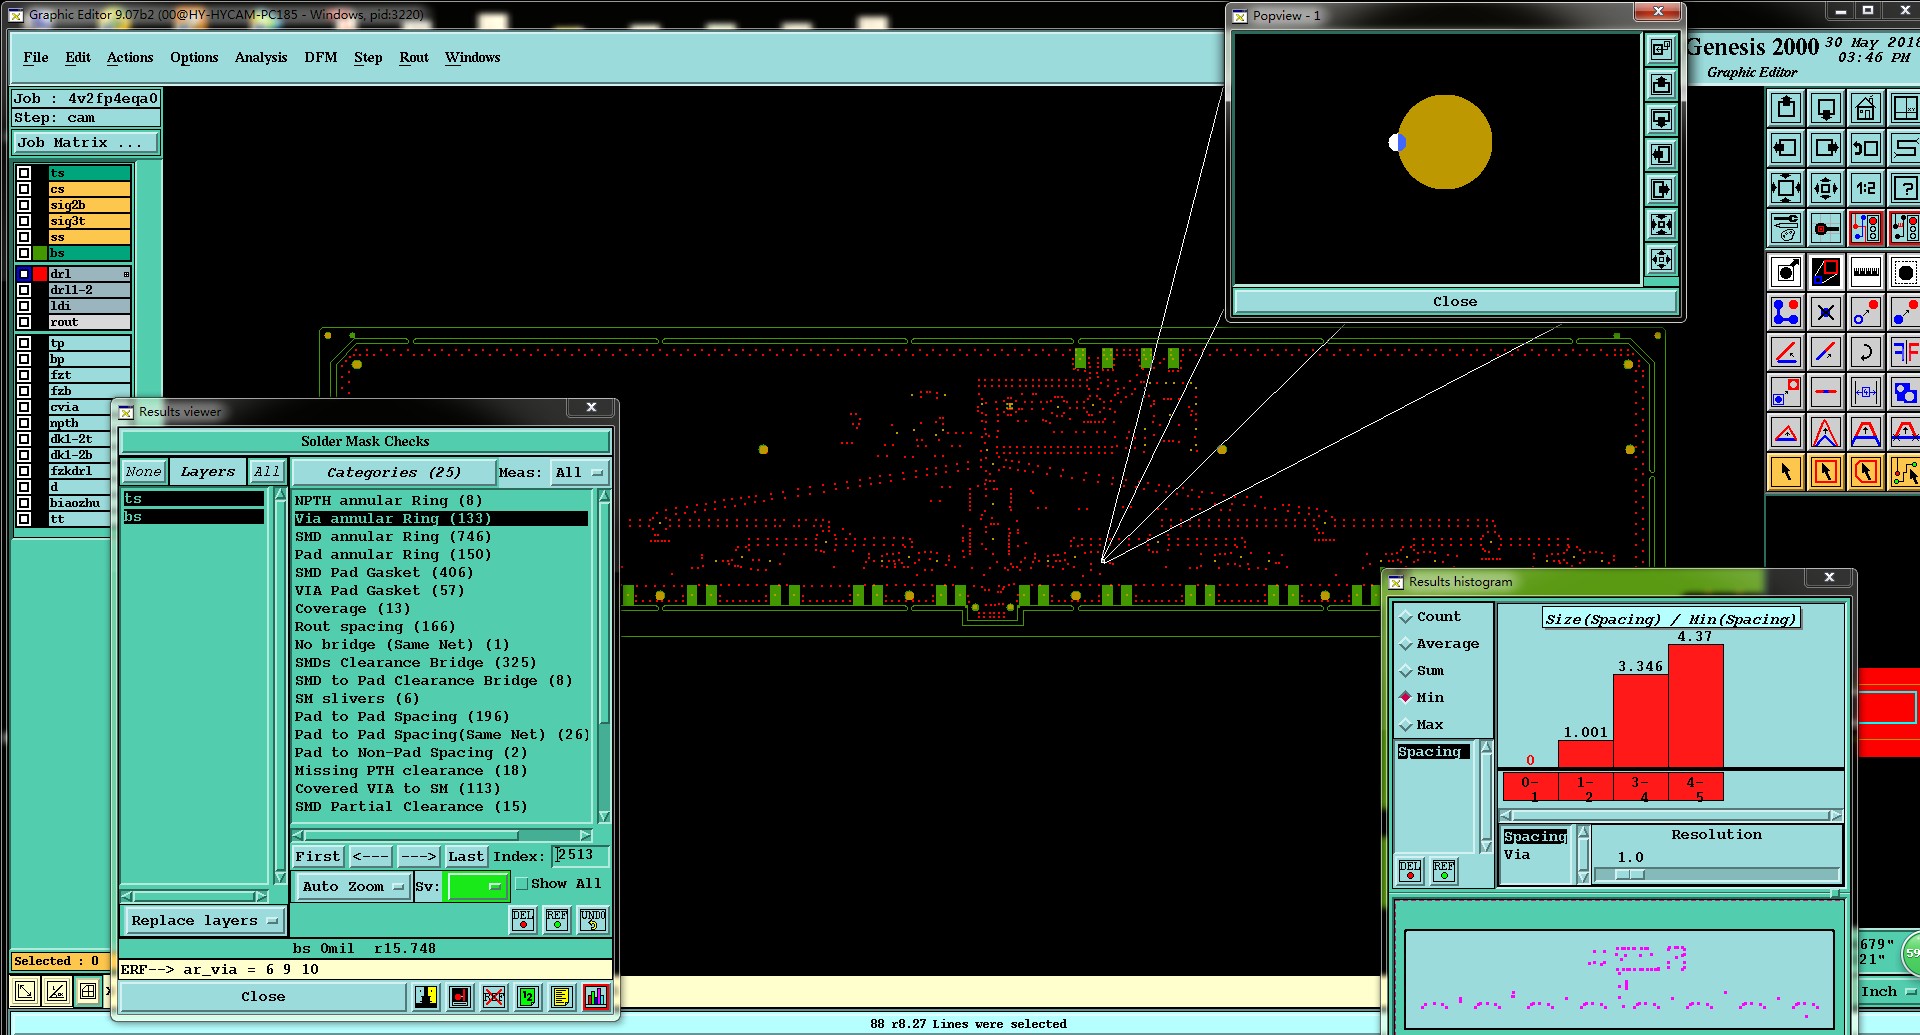Open the Auto Zoom dropdown
The image size is (1920, 1035).
(x=353, y=887)
